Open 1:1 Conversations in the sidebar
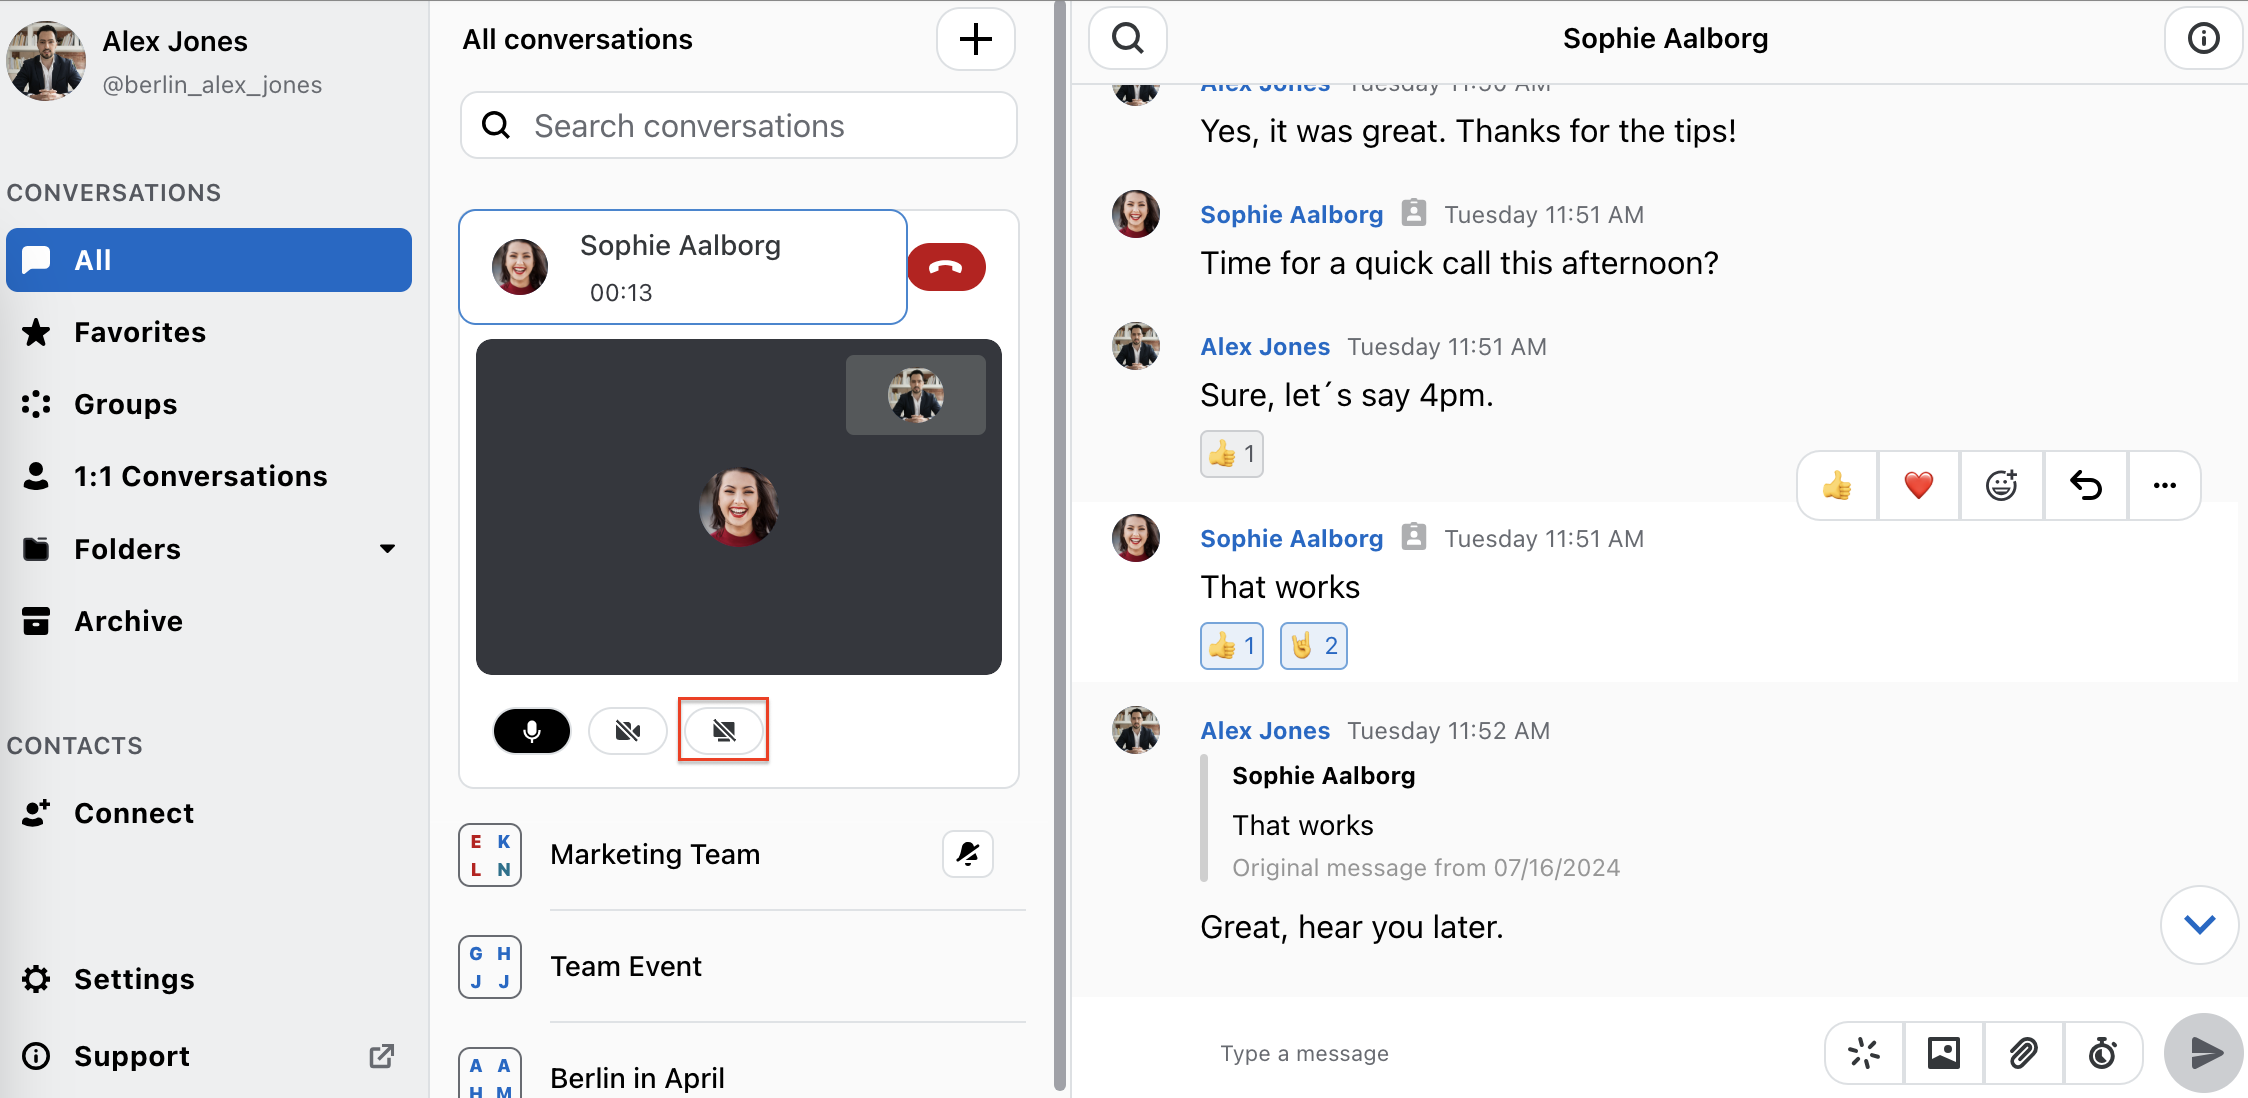This screenshot has height=1098, width=2248. coord(209,476)
